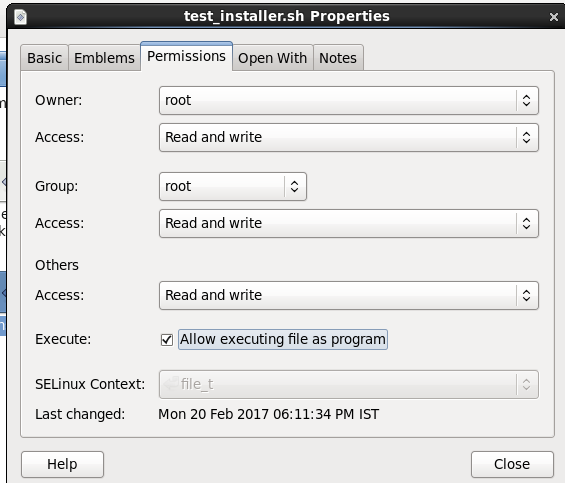
Task: Open the Open With tab
Action: pyautogui.click(x=272, y=58)
